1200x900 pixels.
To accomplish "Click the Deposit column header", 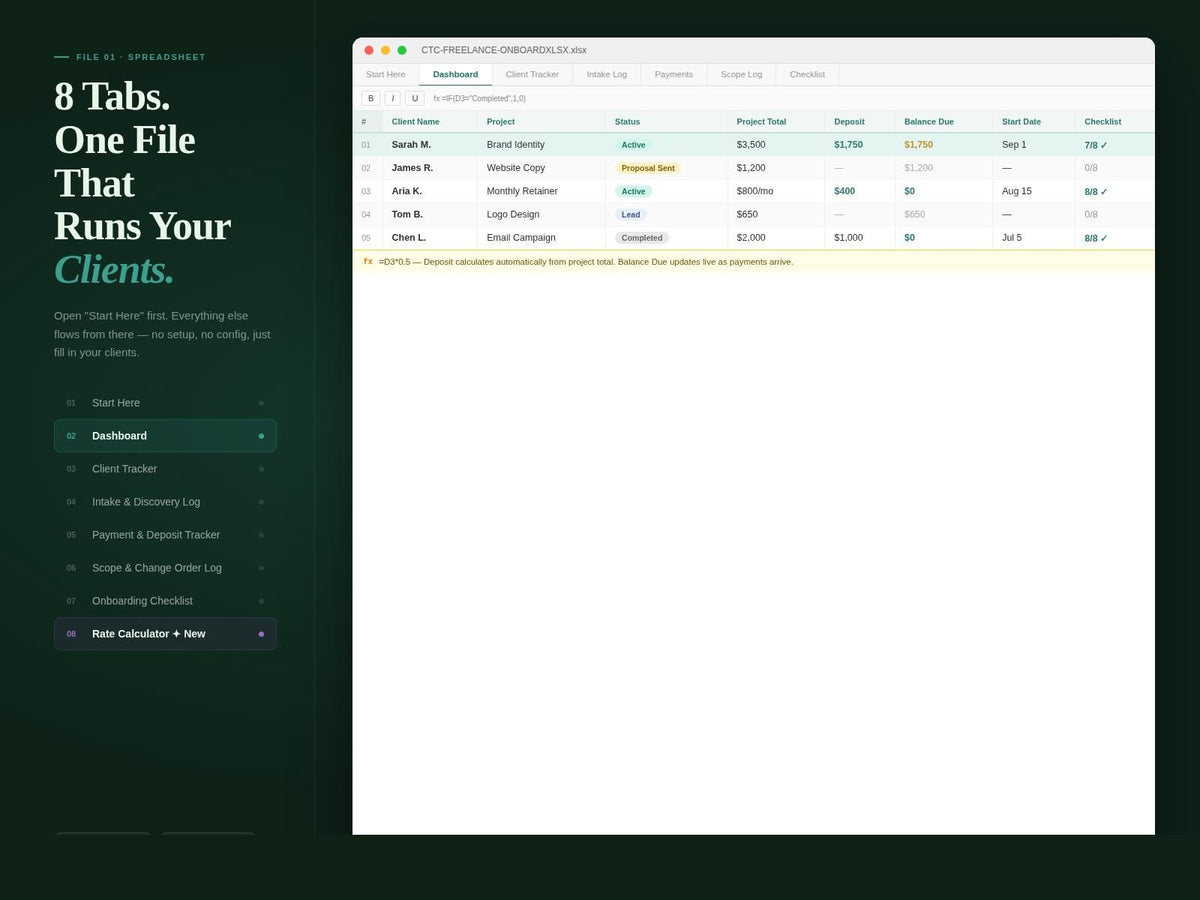I will click(860, 122).
